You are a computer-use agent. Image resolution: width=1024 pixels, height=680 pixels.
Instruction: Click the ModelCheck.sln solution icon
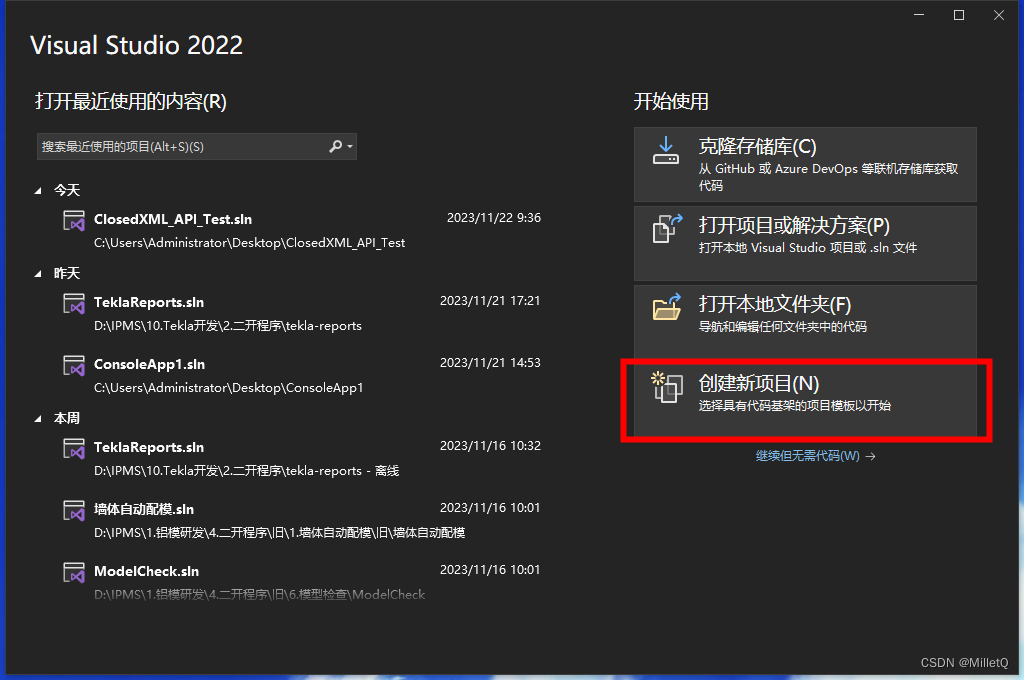[x=74, y=573]
